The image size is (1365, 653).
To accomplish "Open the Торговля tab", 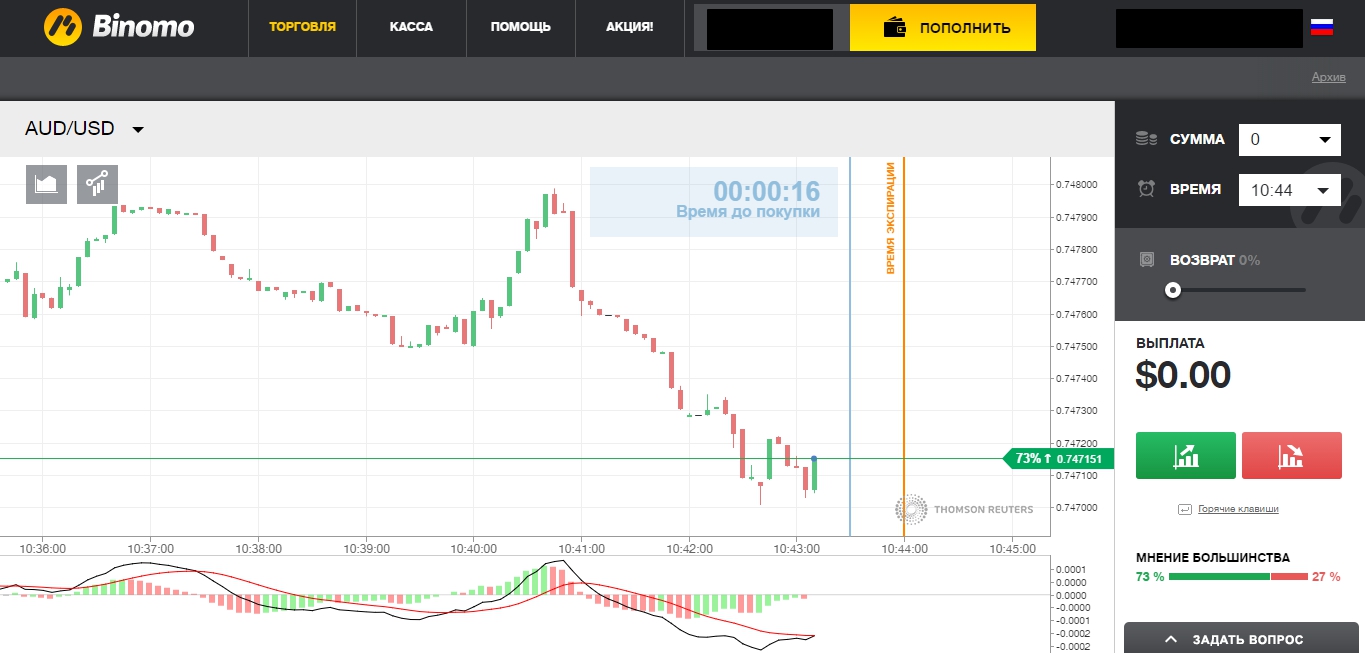I will coord(302,27).
